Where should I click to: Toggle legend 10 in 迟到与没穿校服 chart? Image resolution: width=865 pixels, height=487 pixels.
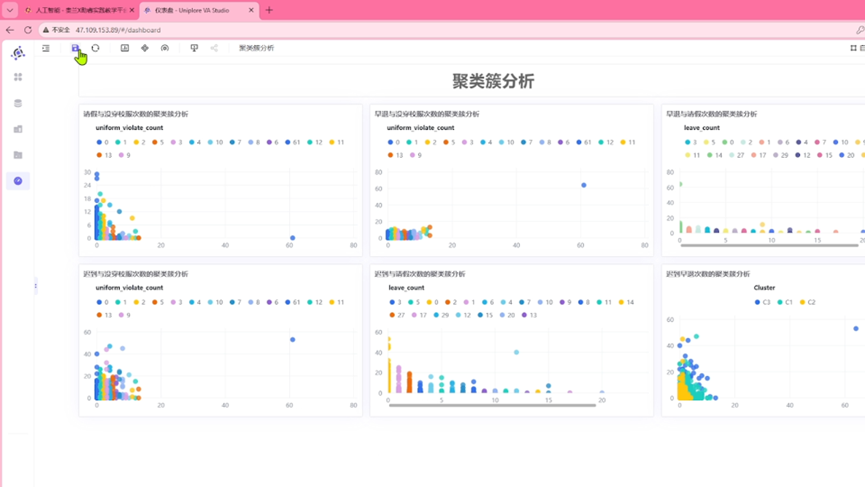coord(215,302)
